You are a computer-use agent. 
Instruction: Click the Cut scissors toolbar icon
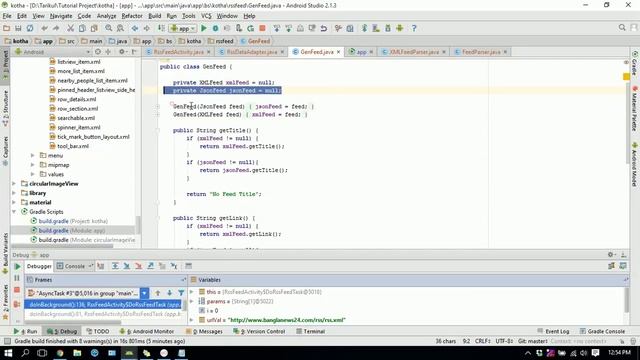71,28
